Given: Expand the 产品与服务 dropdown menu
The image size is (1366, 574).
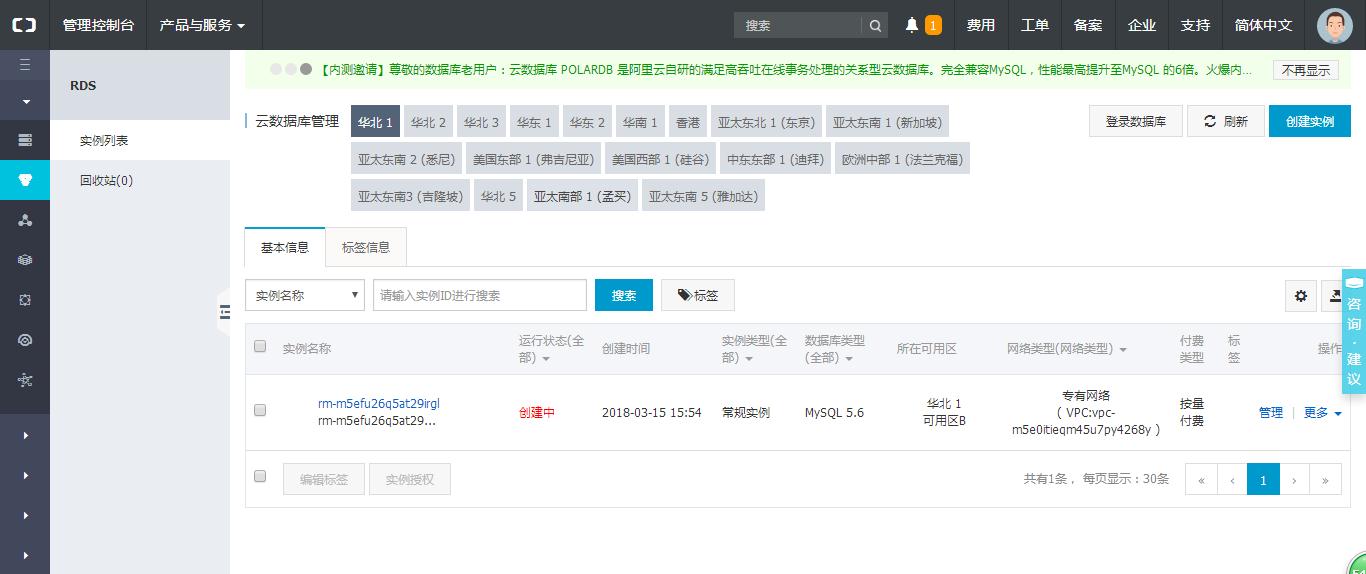Looking at the screenshot, I should tap(202, 25).
